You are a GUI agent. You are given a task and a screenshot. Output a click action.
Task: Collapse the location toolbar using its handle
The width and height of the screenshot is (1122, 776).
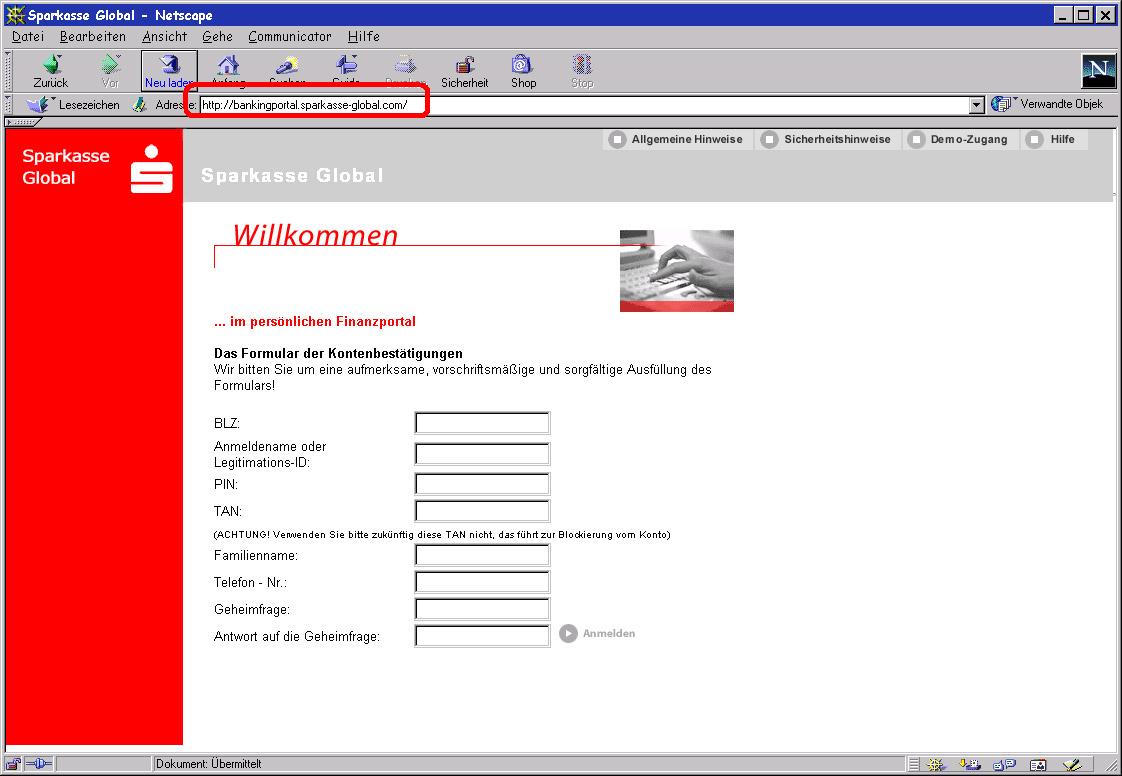tap(9, 105)
